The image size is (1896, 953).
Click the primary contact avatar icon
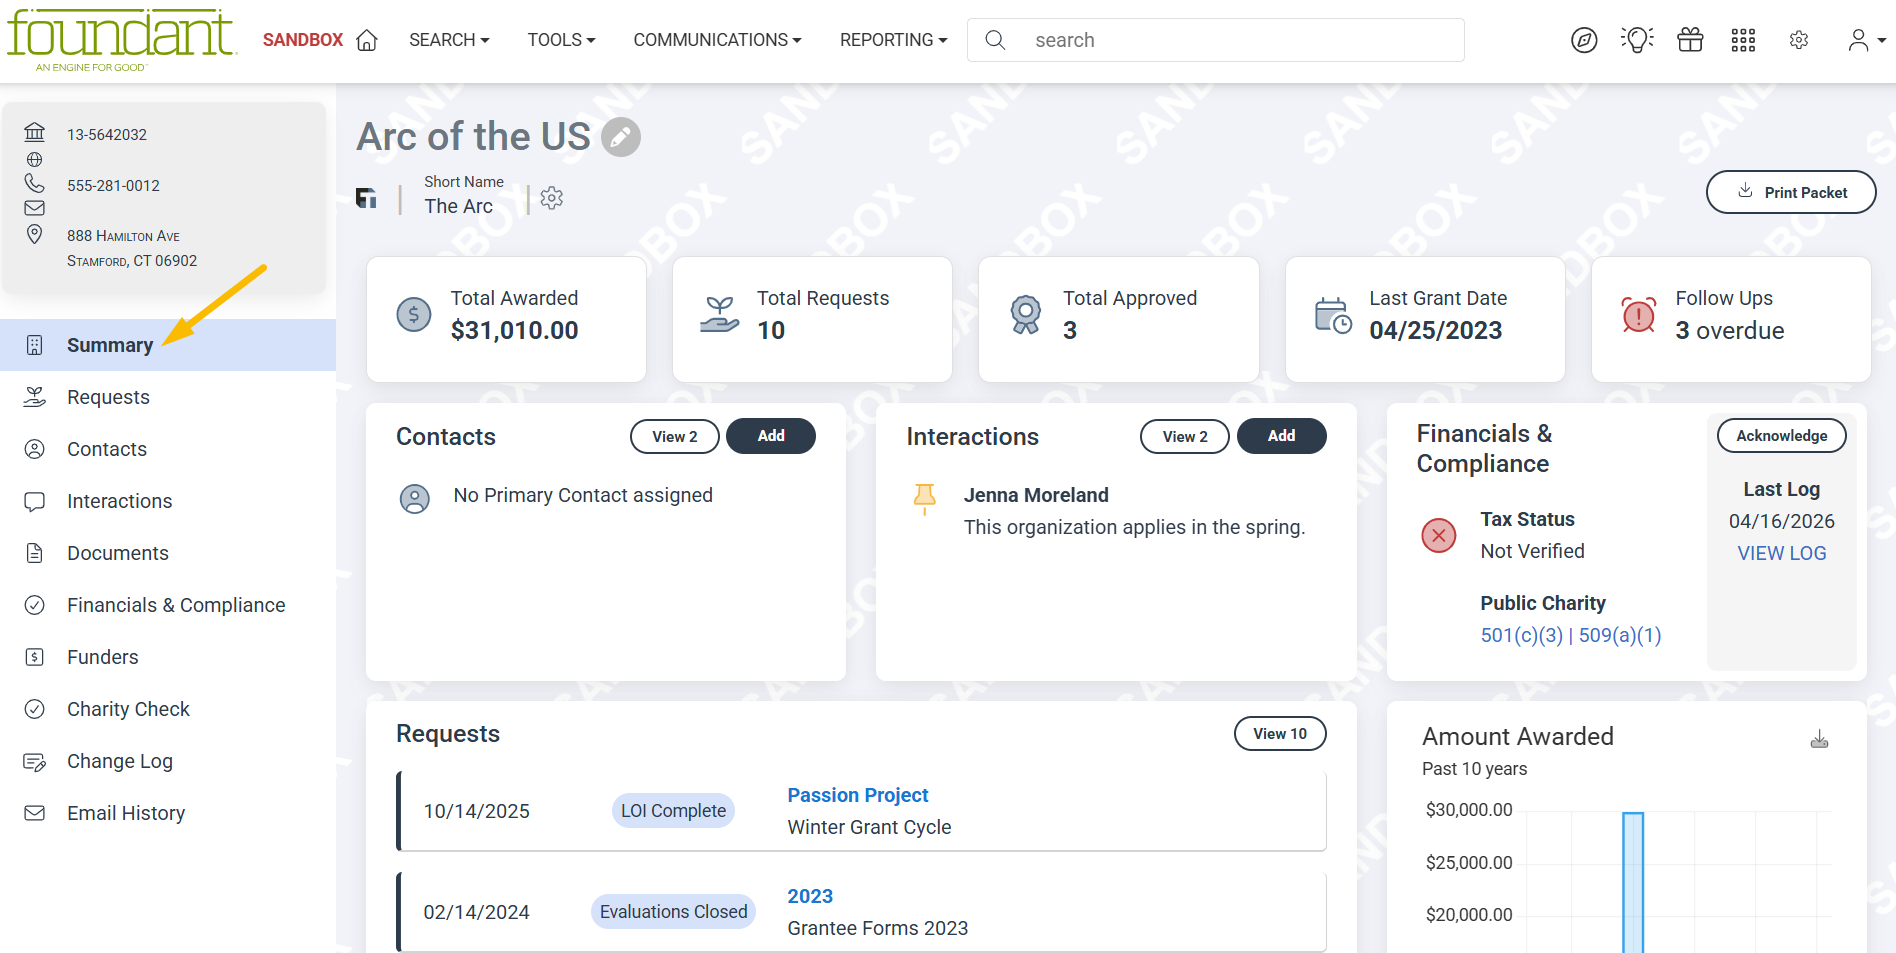pyautogui.click(x=415, y=498)
